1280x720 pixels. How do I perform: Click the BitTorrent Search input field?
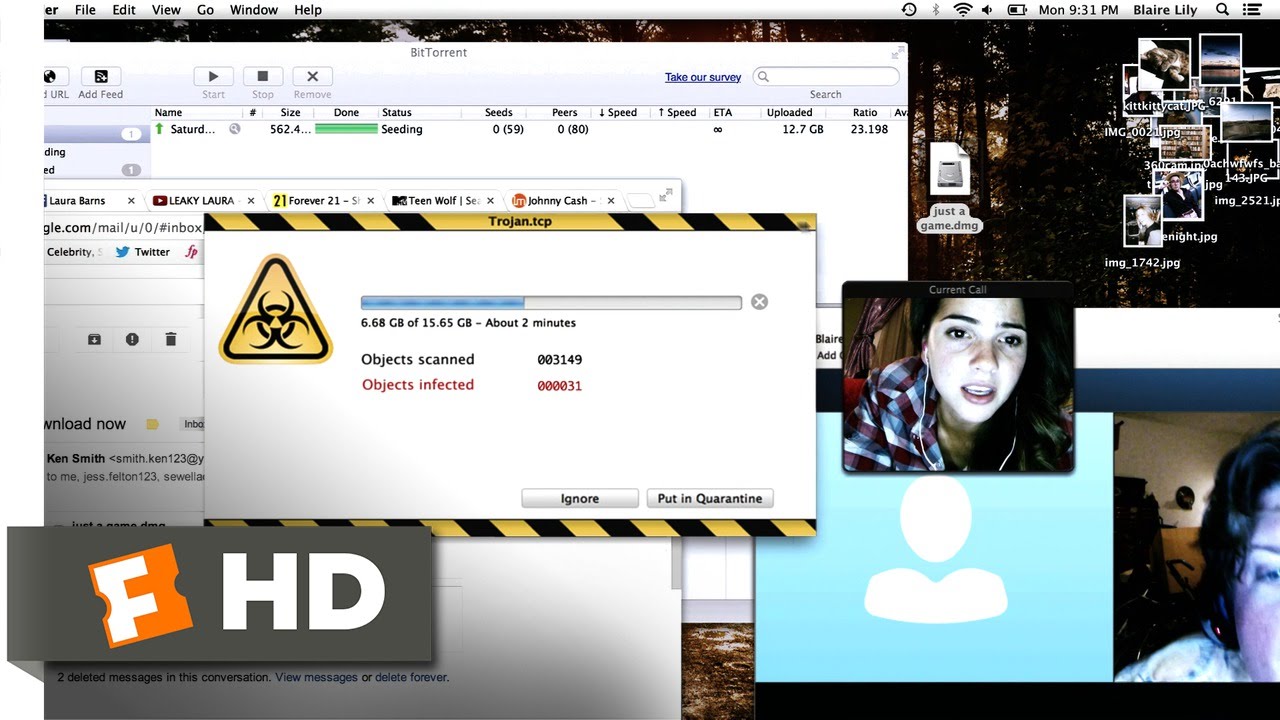826,77
